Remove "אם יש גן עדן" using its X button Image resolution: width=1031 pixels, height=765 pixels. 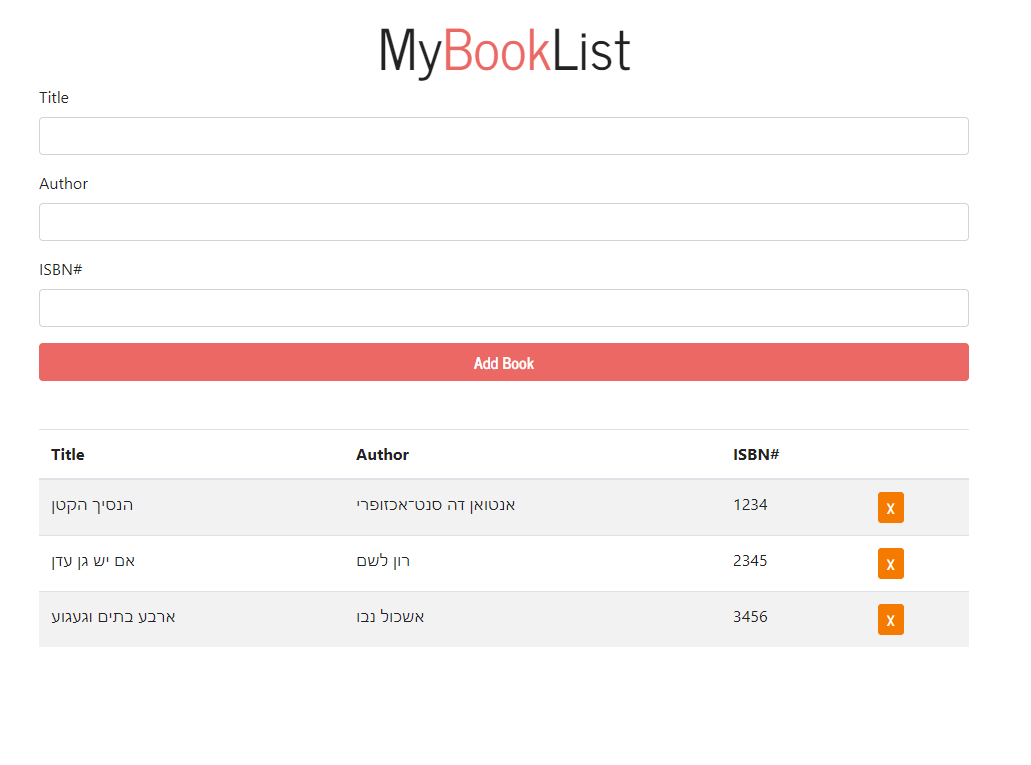890,563
